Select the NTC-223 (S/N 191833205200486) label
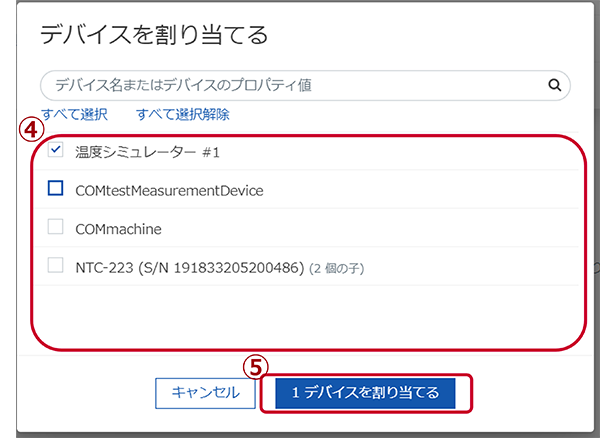The image size is (600, 438). [x=189, y=268]
